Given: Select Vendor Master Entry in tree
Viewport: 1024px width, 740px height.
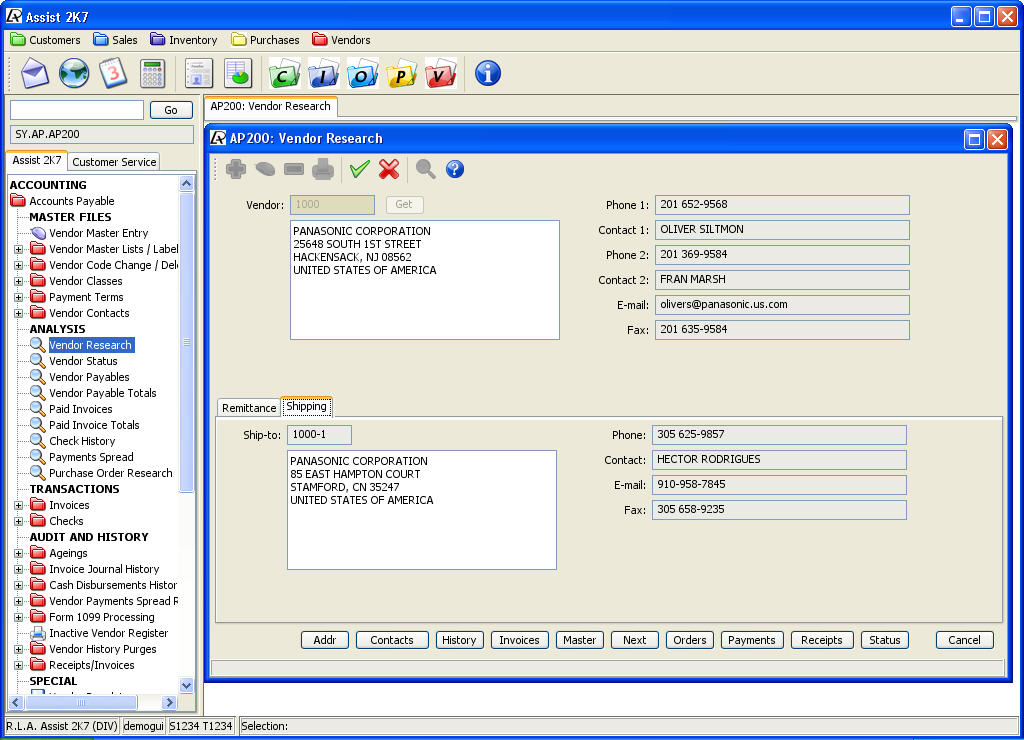Looking at the screenshot, I should (99, 233).
